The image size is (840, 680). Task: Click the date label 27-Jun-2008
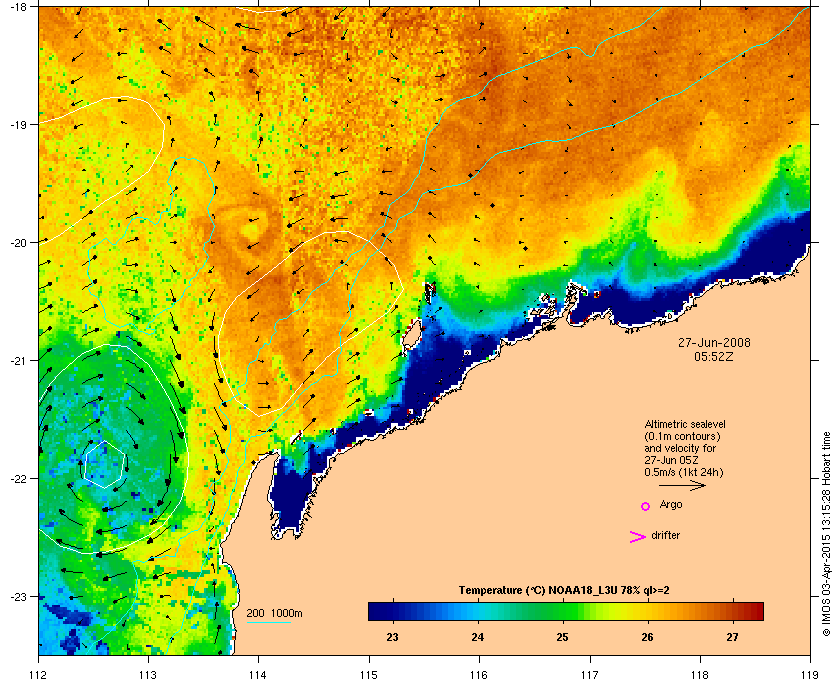(x=714, y=342)
